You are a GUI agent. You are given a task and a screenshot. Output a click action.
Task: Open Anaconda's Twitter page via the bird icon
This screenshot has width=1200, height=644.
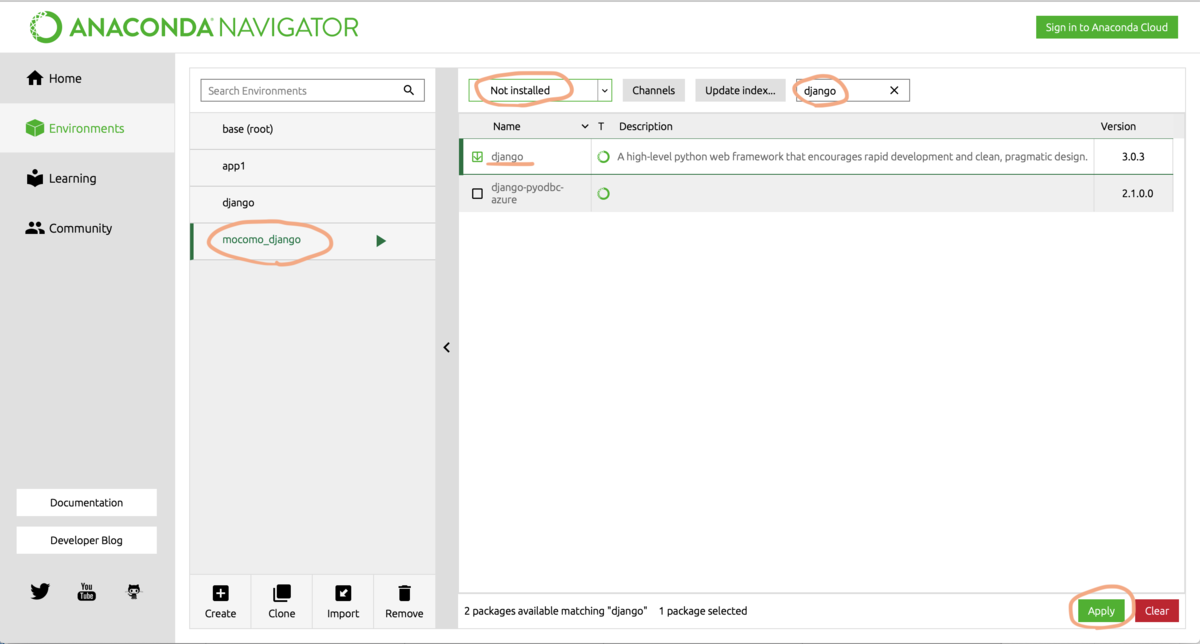pos(40,591)
